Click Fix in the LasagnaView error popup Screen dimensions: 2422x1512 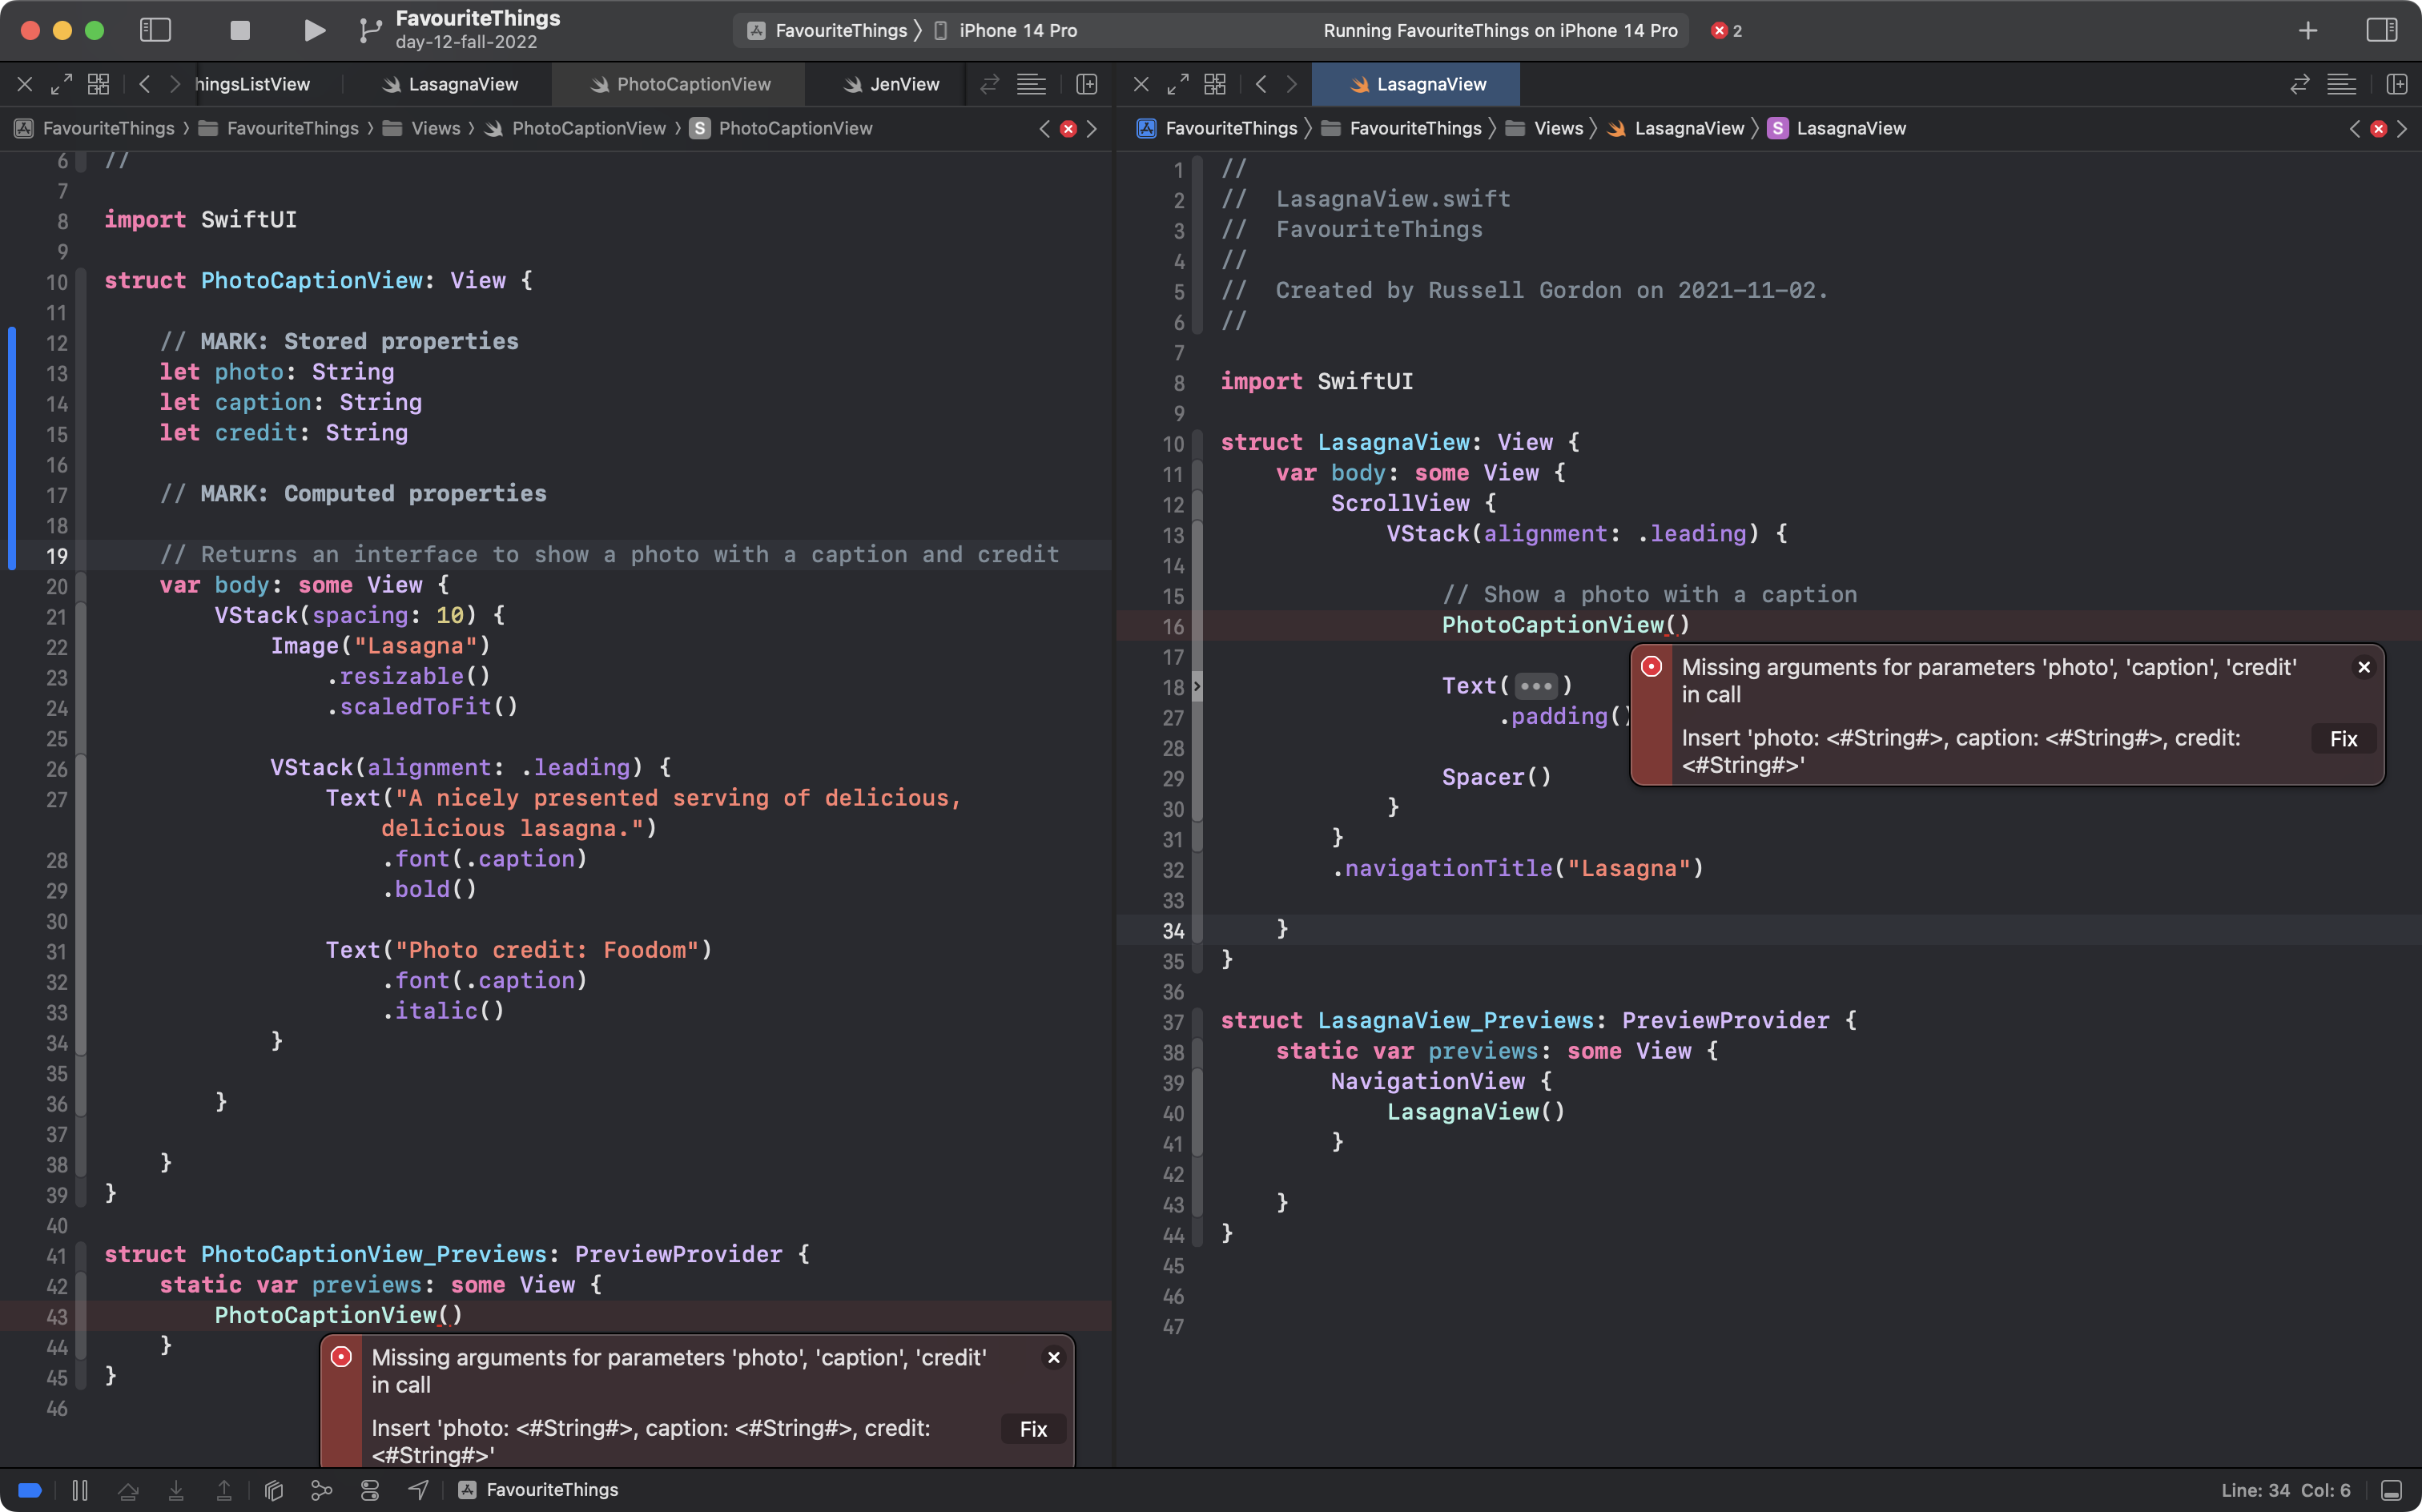pos(2343,739)
